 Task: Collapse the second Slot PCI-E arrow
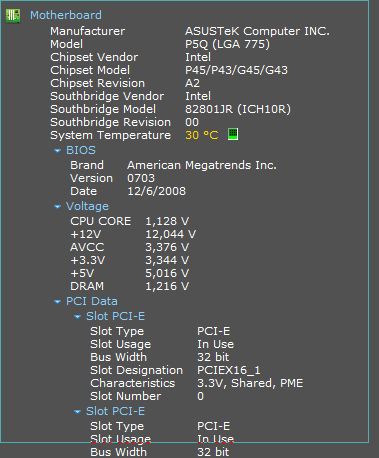[x=77, y=412]
